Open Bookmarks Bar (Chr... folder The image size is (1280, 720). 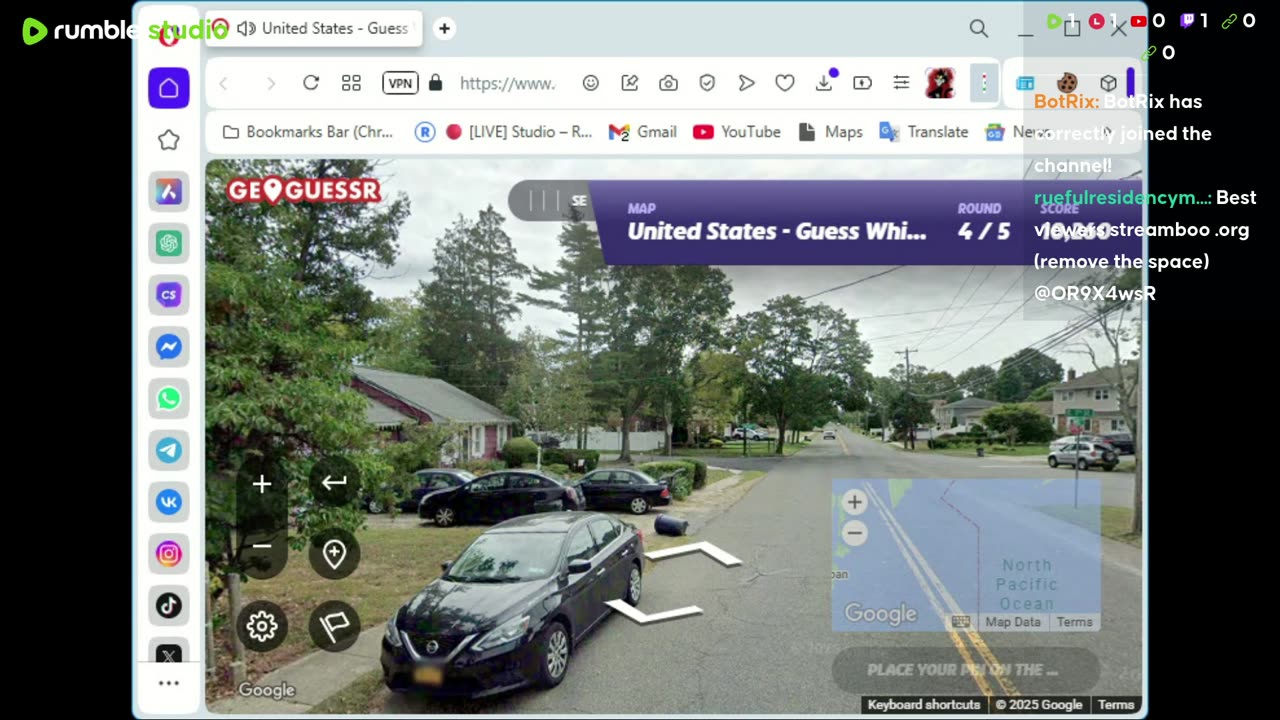[308, 132]
